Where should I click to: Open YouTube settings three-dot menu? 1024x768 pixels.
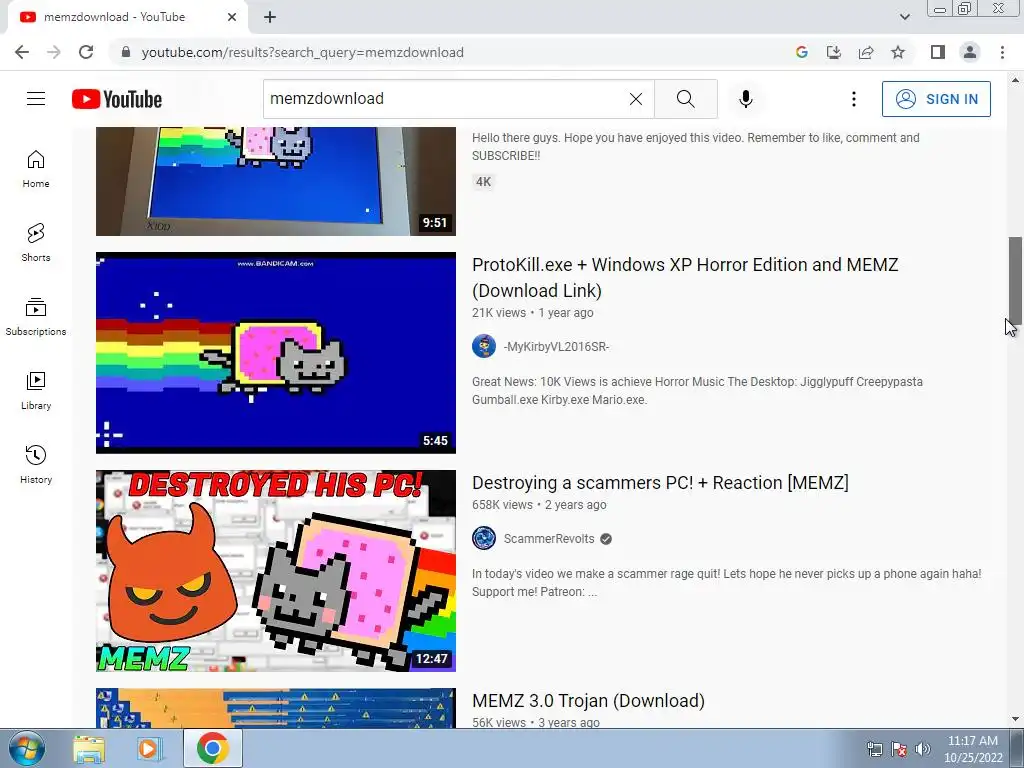click(854, 99)
